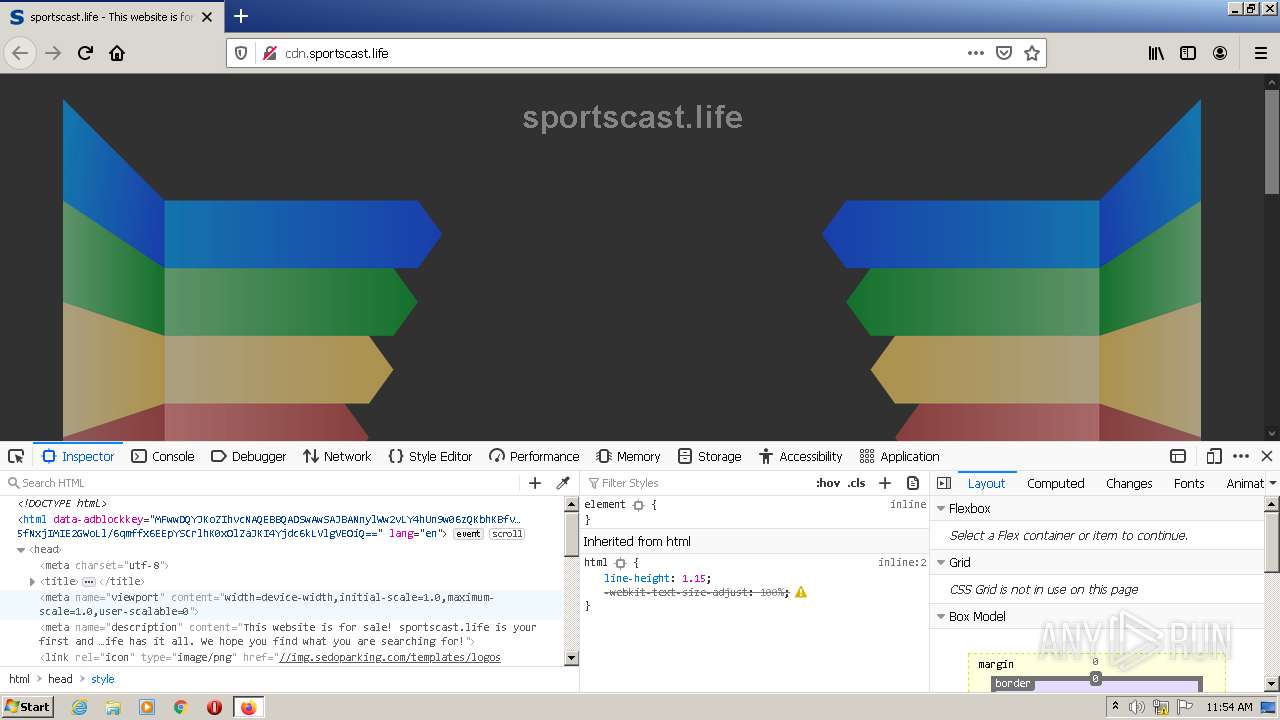The image size is (1280, 720).
Task: Add a new CSS rule
Action: point(885,483)
